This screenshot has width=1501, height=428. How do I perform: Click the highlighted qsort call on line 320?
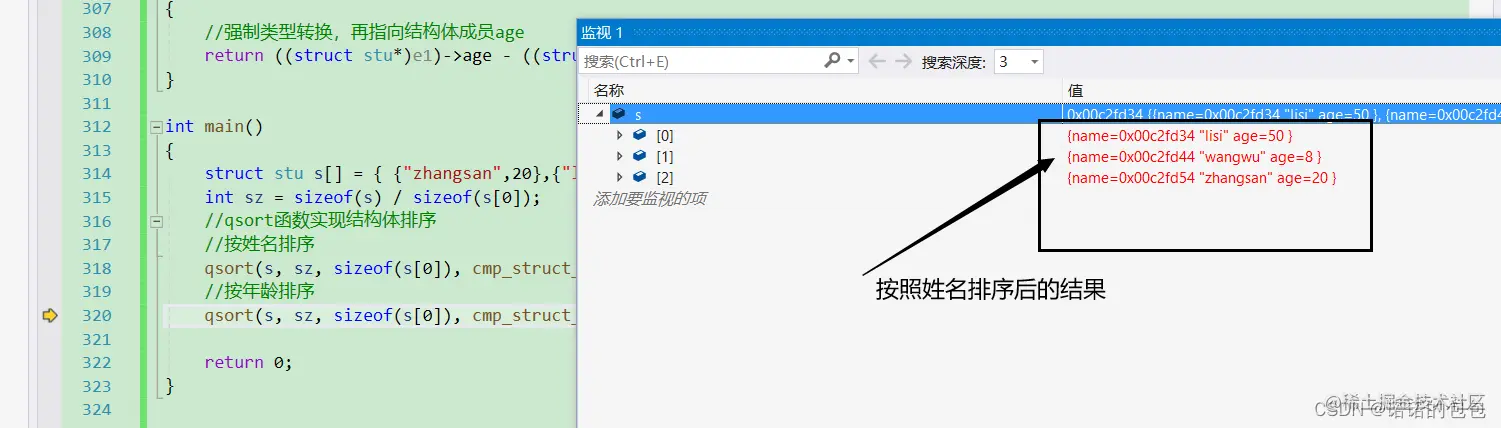390,315
